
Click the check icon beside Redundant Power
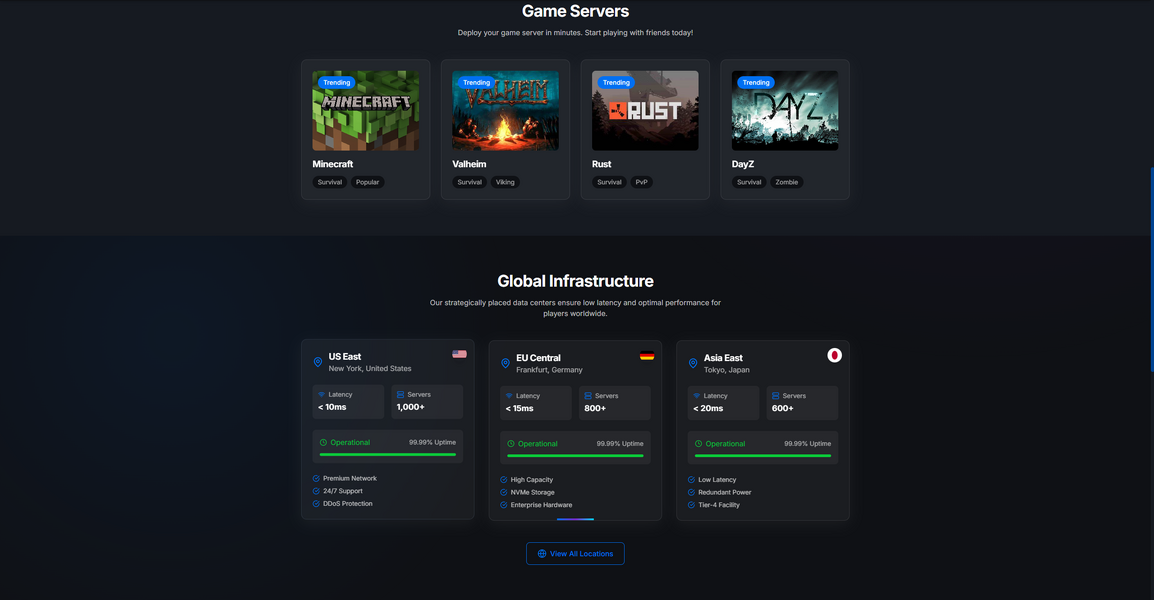(x=692, y=493)
